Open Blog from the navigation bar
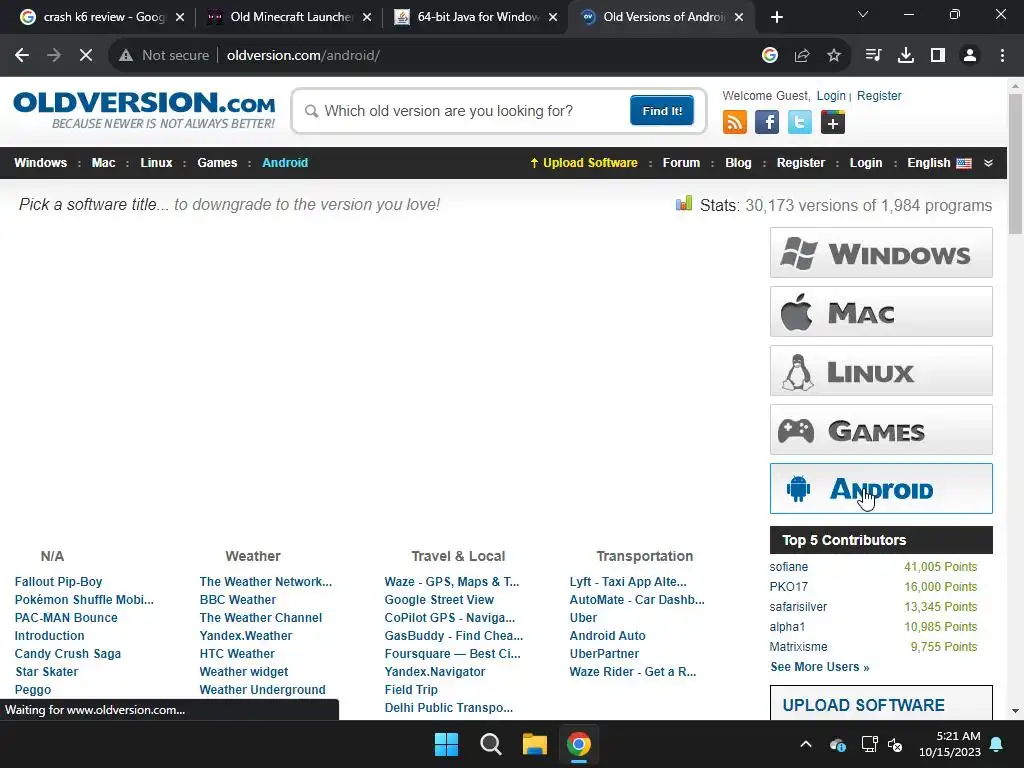This screenshot has height=768, width=1024. click(x=738, y=163)
